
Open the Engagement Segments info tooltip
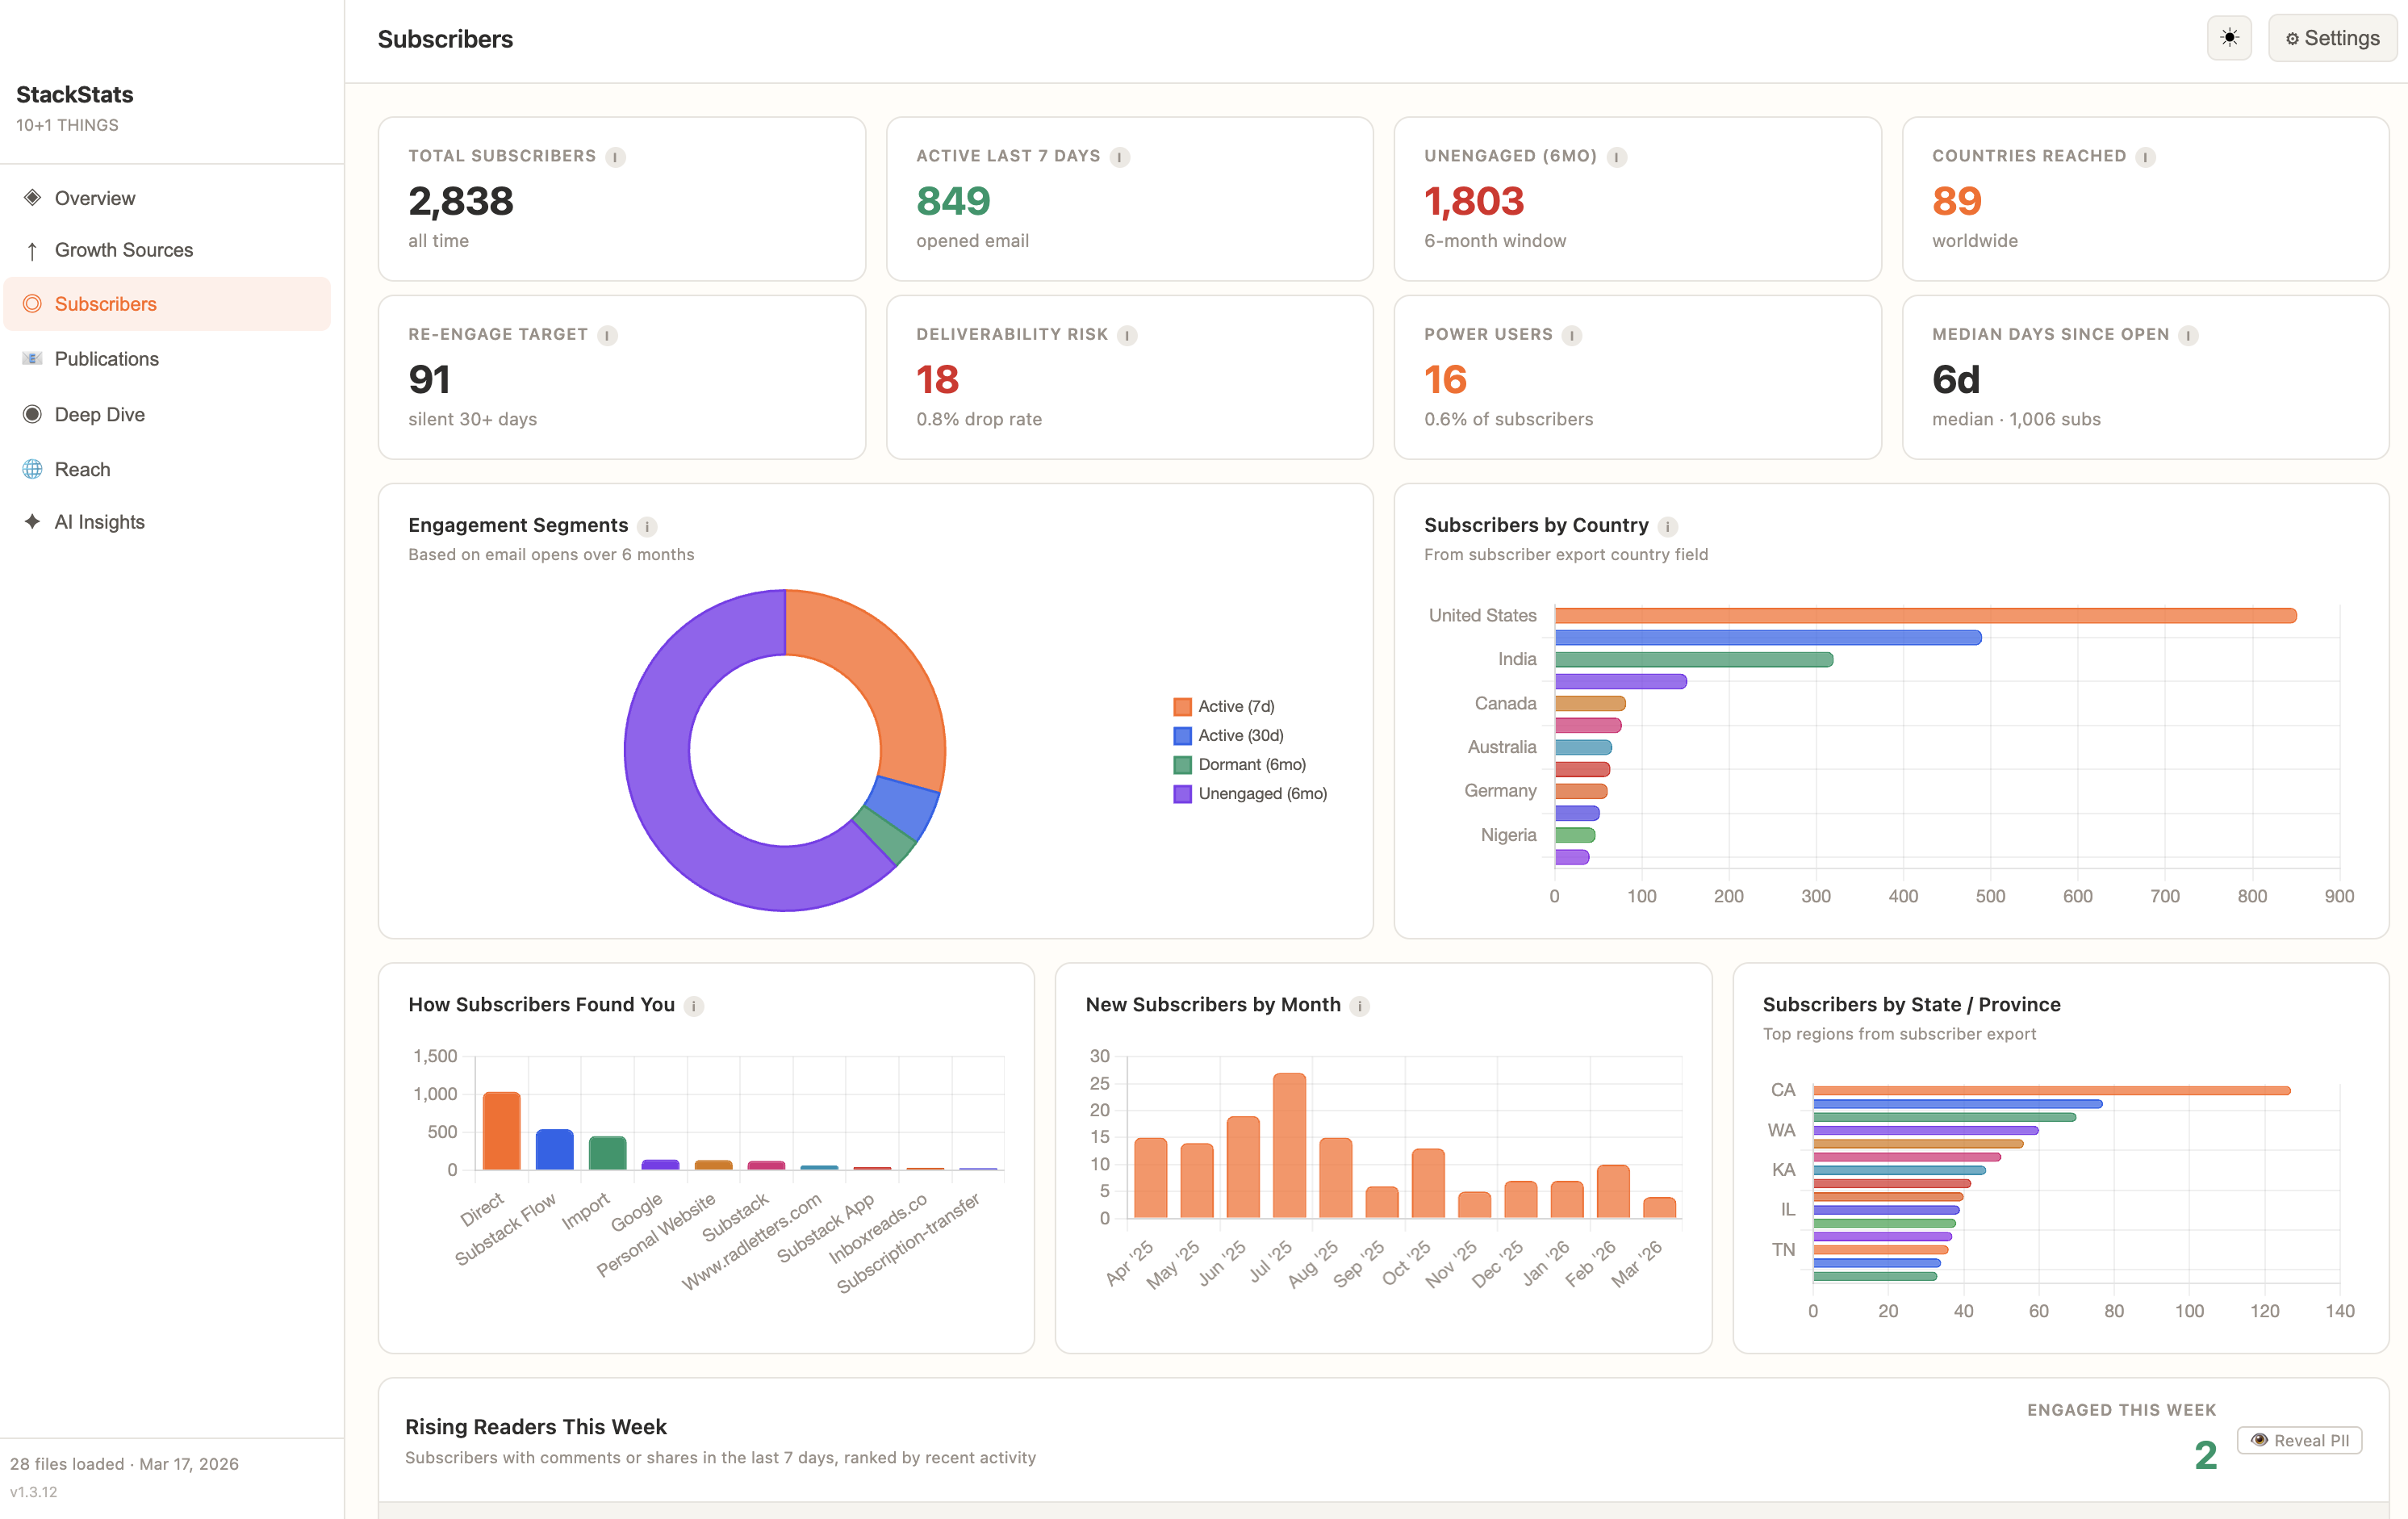tap(647, 526)
